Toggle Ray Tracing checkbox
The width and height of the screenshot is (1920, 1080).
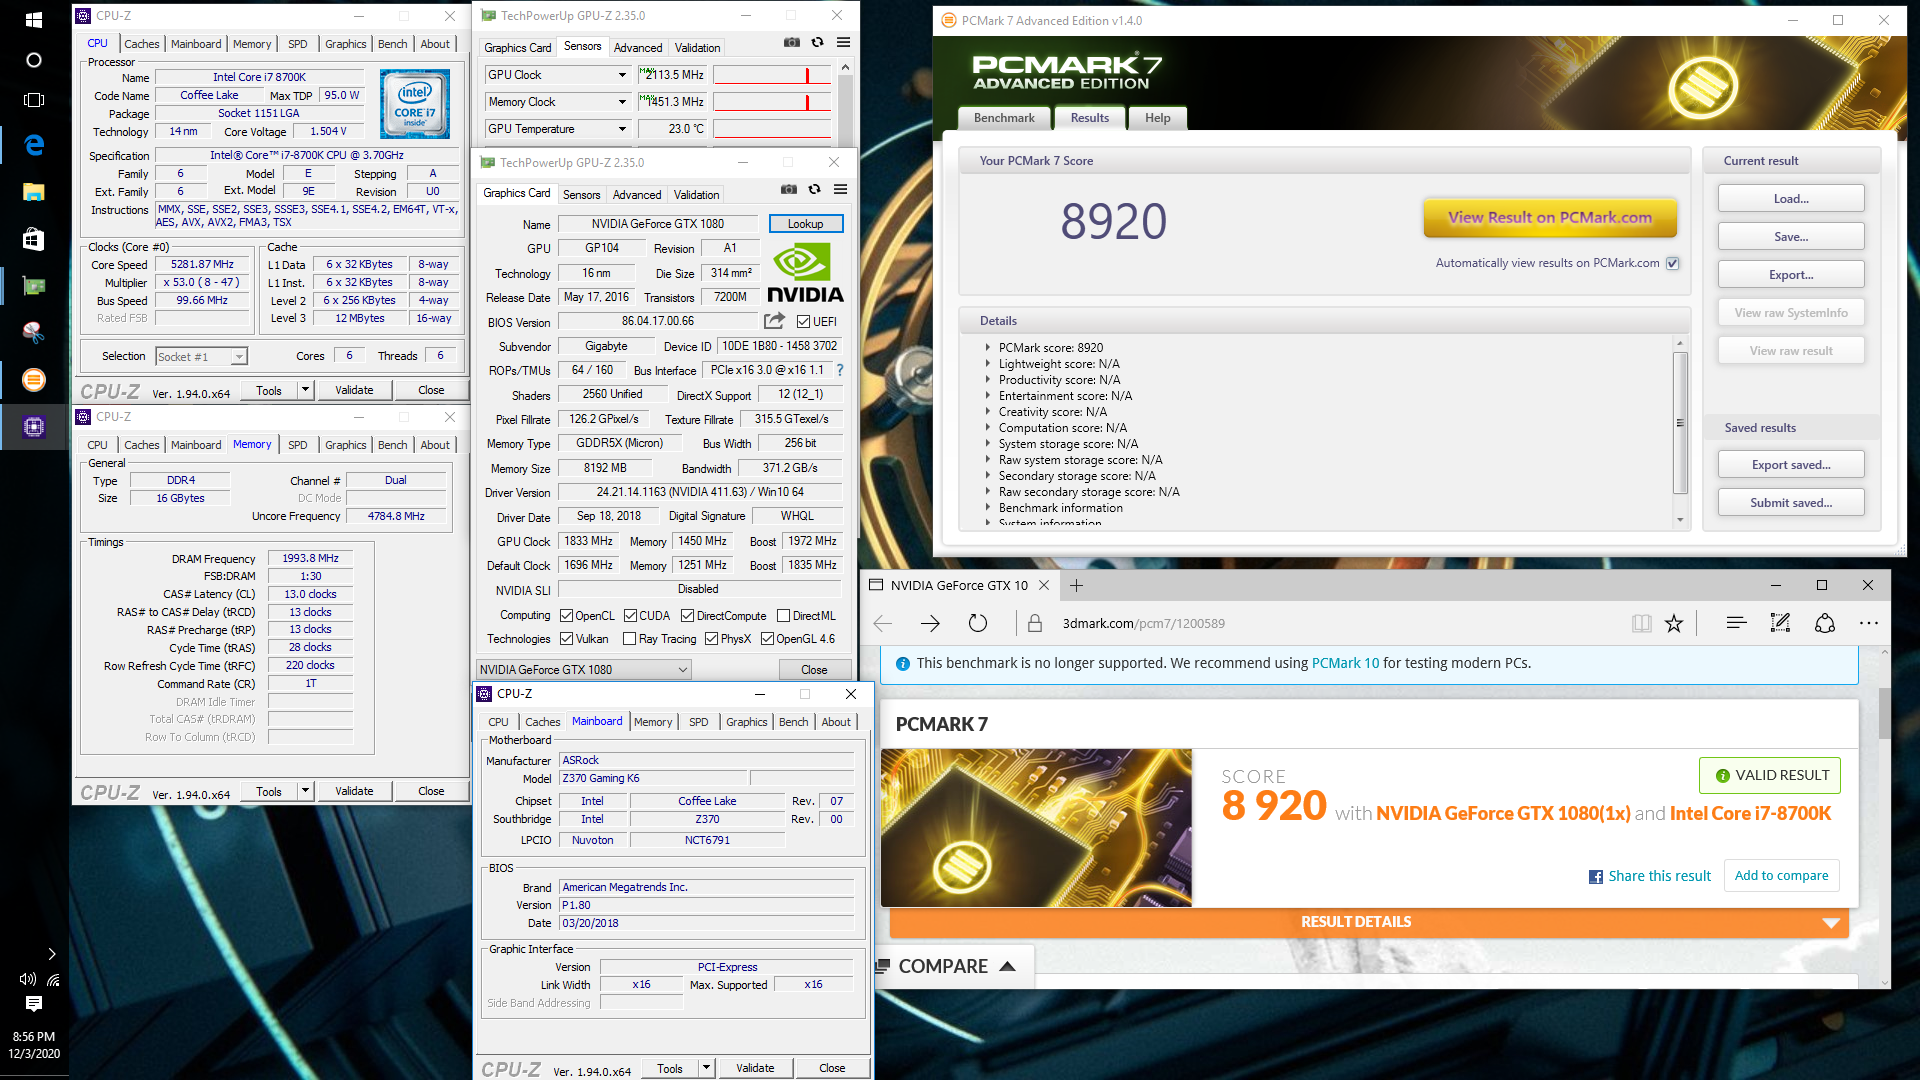pos(629,639)
